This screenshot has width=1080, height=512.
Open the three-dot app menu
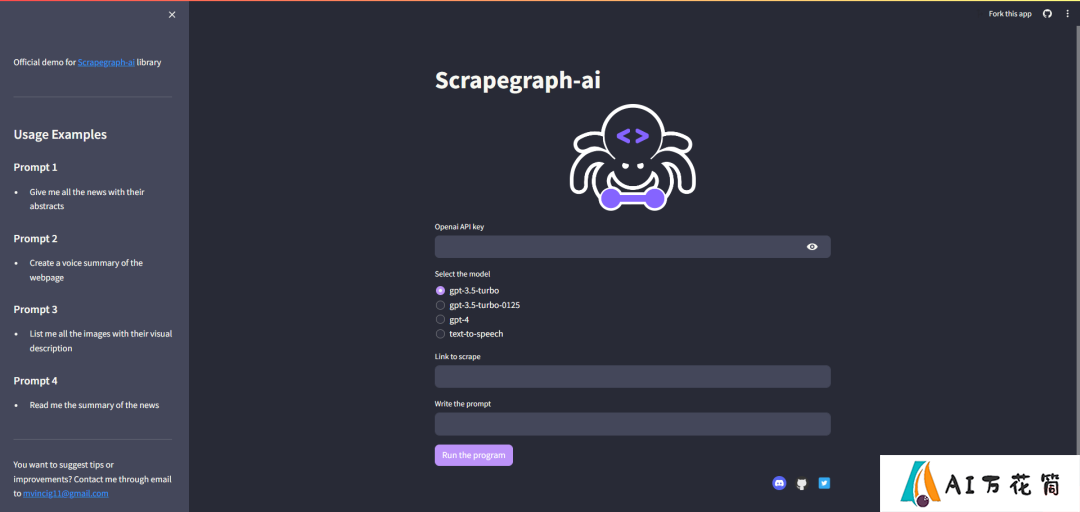1068,14
